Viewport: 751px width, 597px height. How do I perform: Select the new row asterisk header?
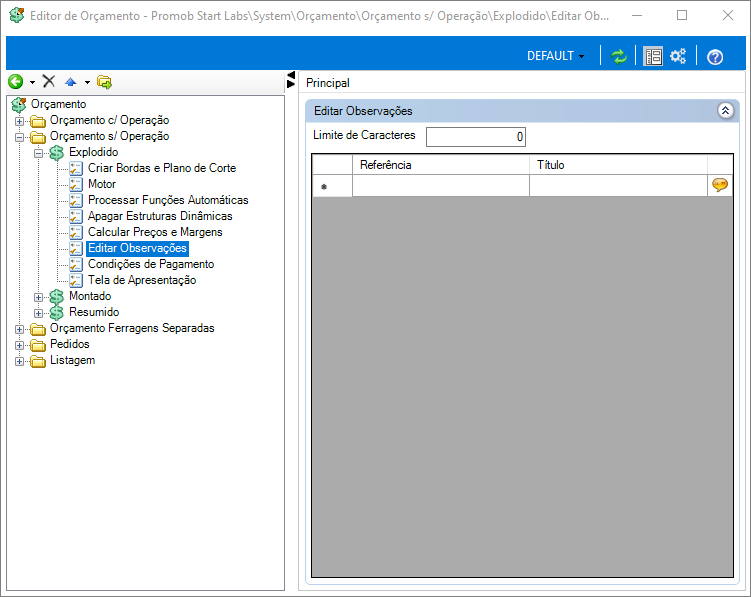(x=332, y=186)
